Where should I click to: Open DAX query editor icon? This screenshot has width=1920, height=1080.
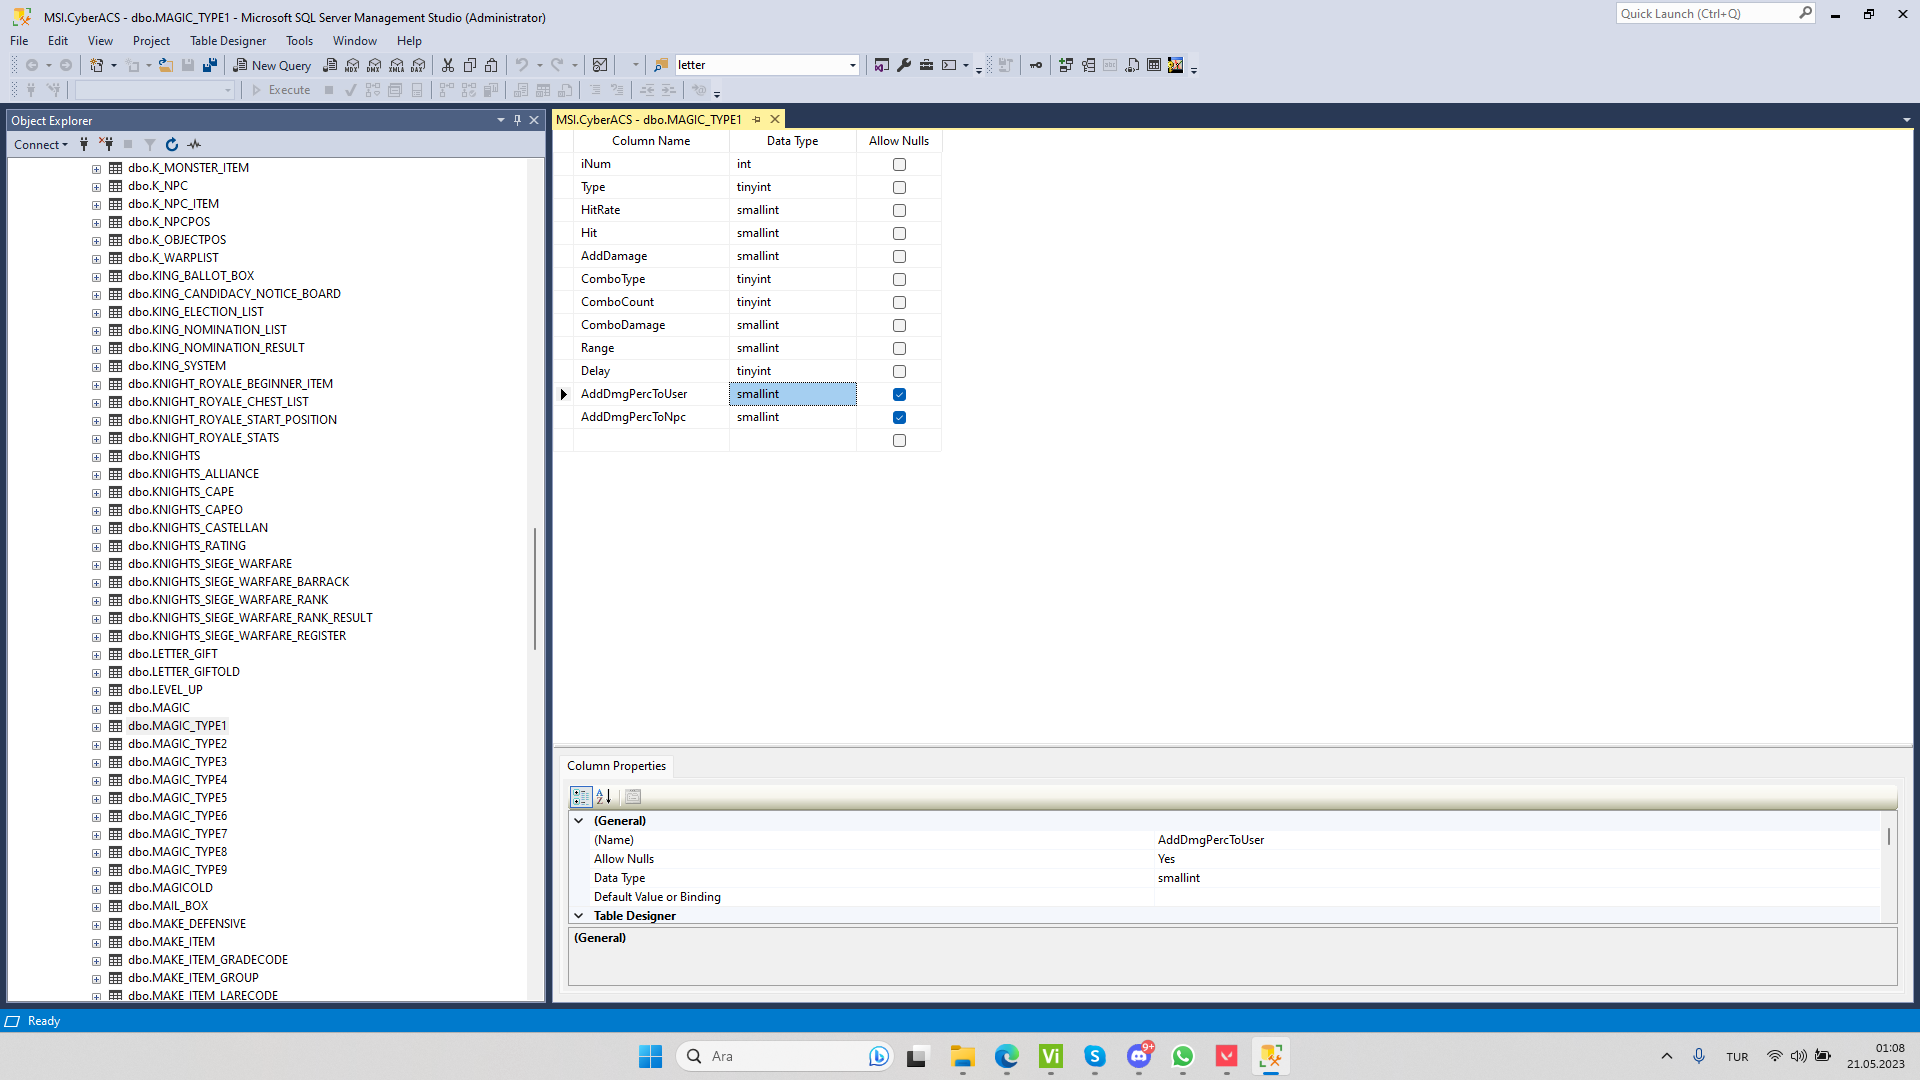(x=419, y=65)
